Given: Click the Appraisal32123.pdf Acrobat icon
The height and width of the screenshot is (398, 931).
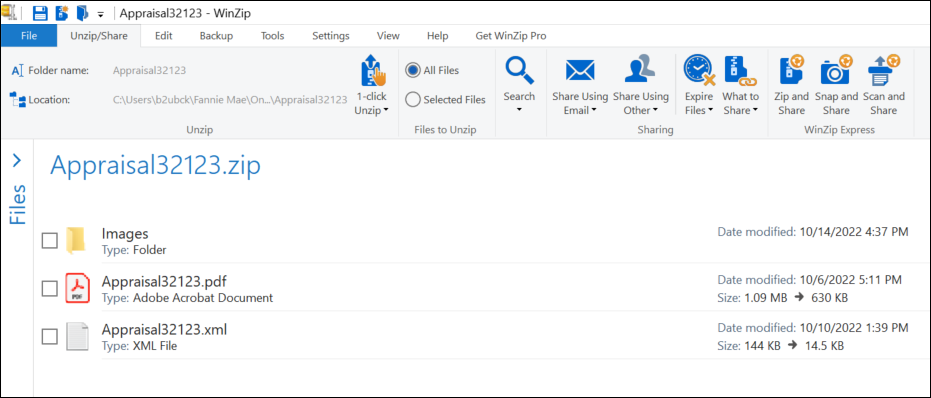Looking at the screenshot, I should point(77,288).
